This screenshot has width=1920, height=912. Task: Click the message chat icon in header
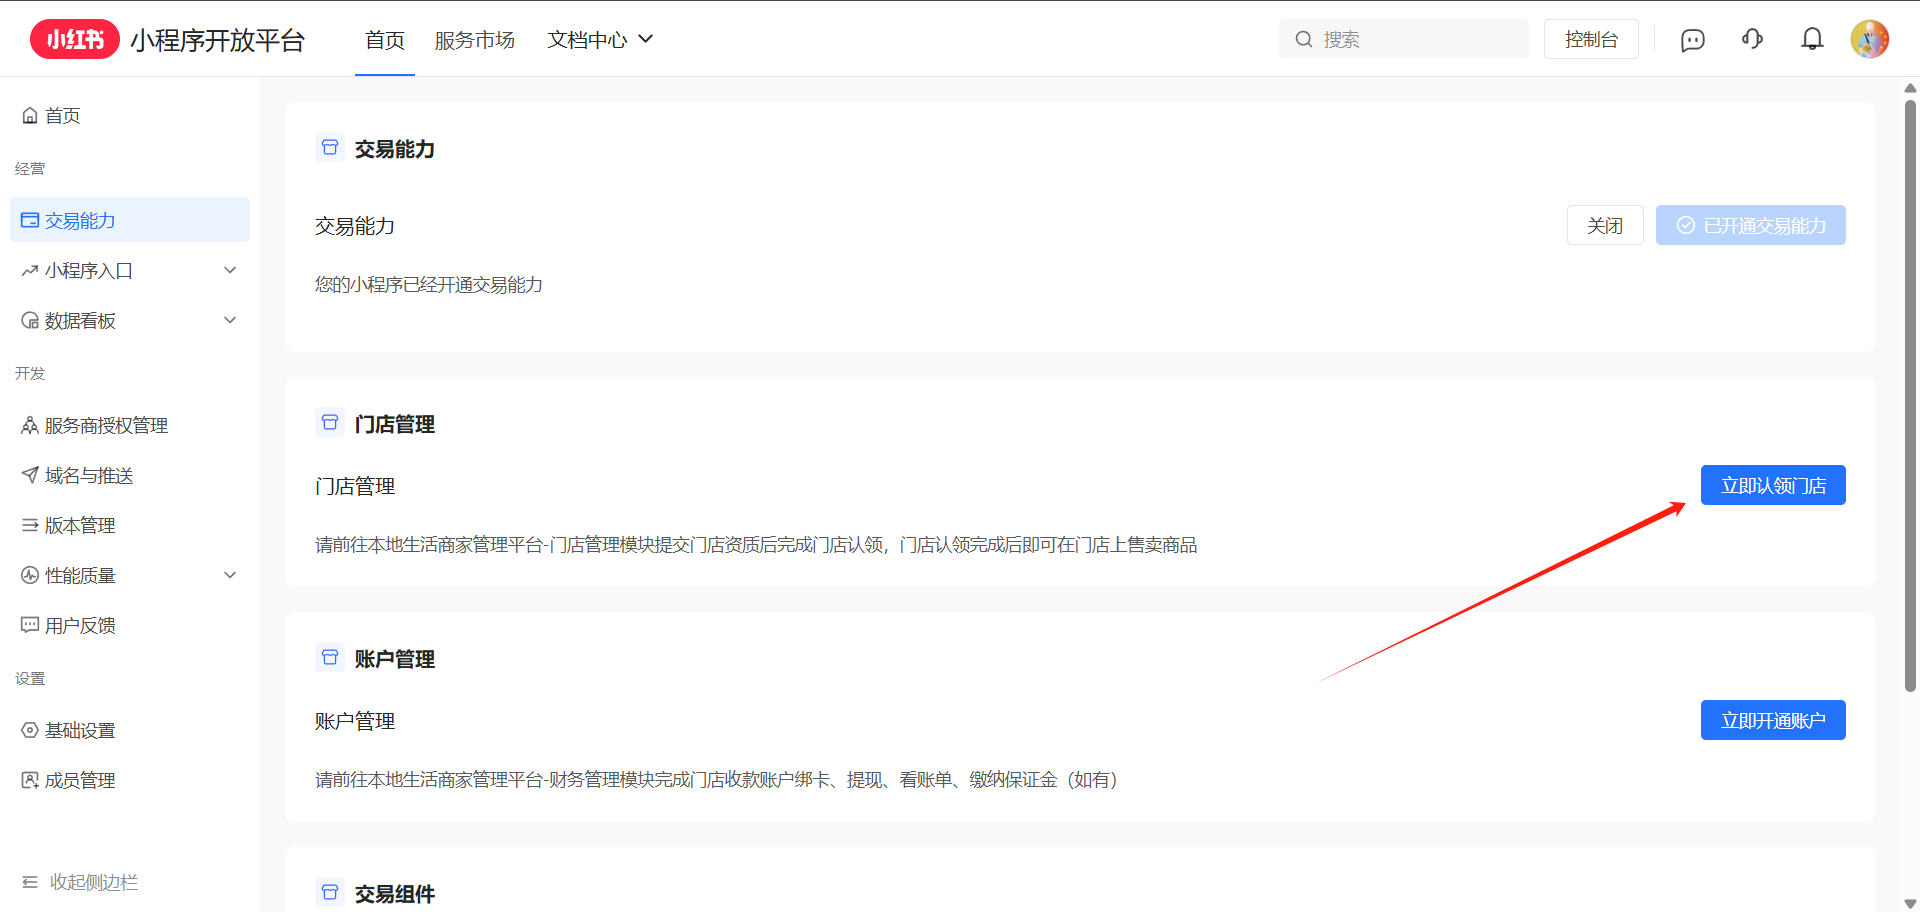pos(1692,40)
